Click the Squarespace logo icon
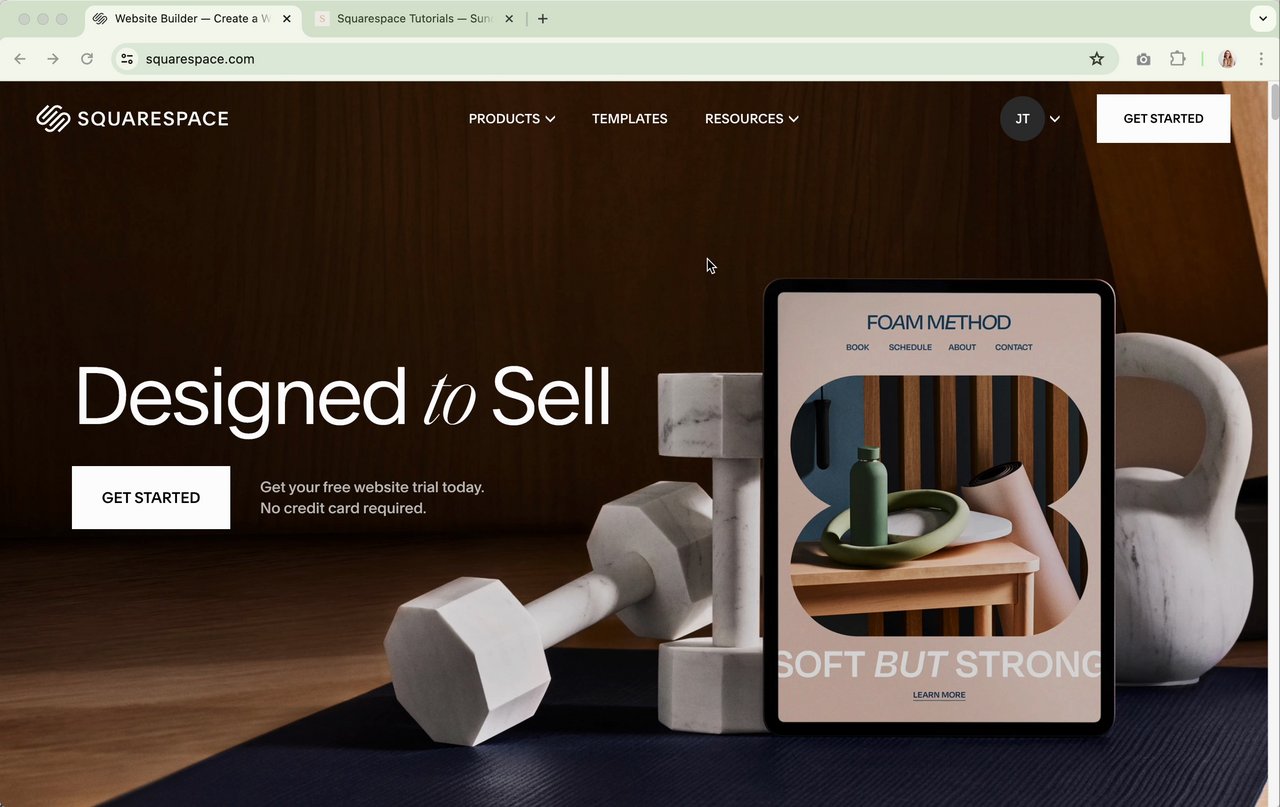Viewport: 1280px width, 807px height. (53, 118)
